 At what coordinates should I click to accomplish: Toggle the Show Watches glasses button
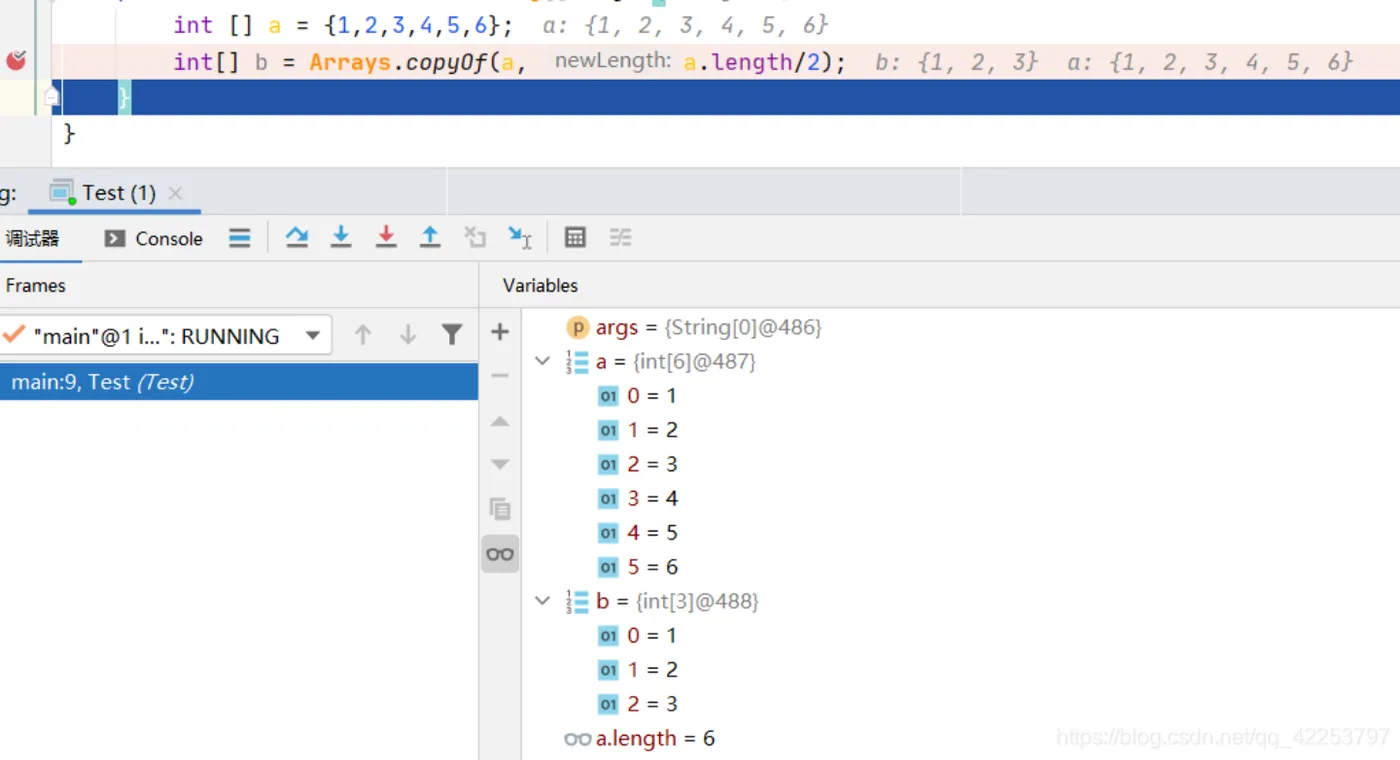[x=500, y=554]
